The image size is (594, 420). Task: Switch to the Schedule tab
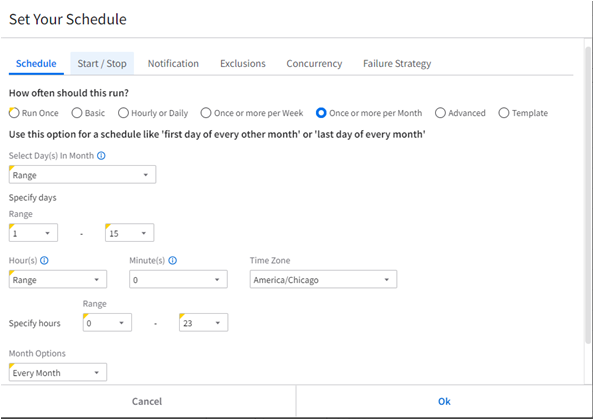tap(36, 64)
